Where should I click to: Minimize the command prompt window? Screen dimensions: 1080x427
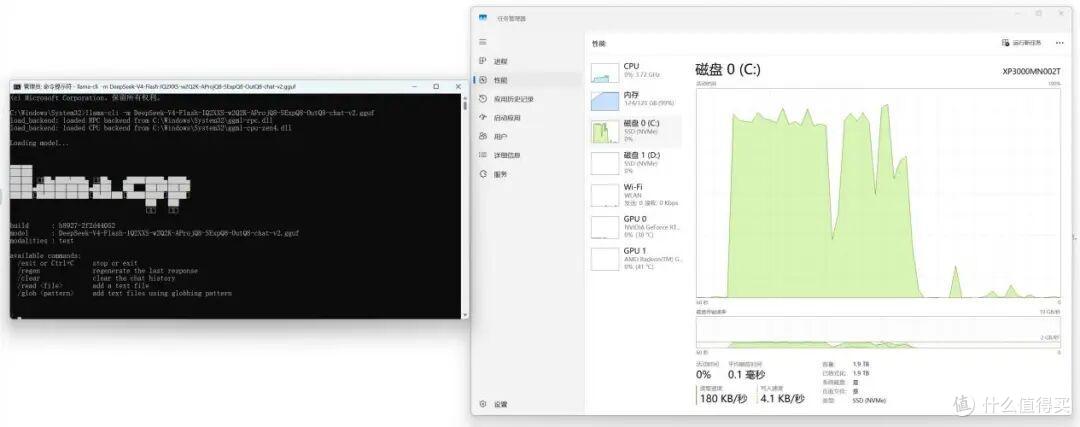(x=415, y=87)
